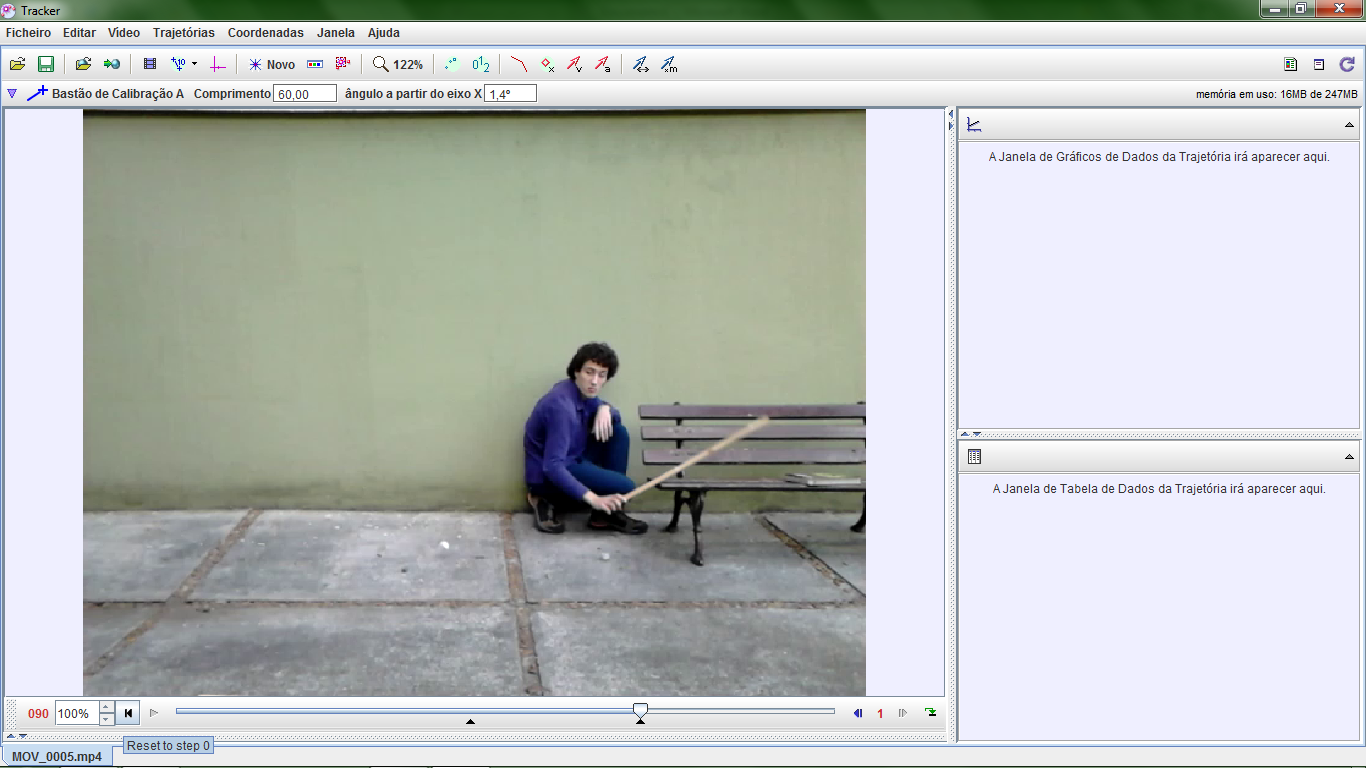Open Janela menu

336,33
